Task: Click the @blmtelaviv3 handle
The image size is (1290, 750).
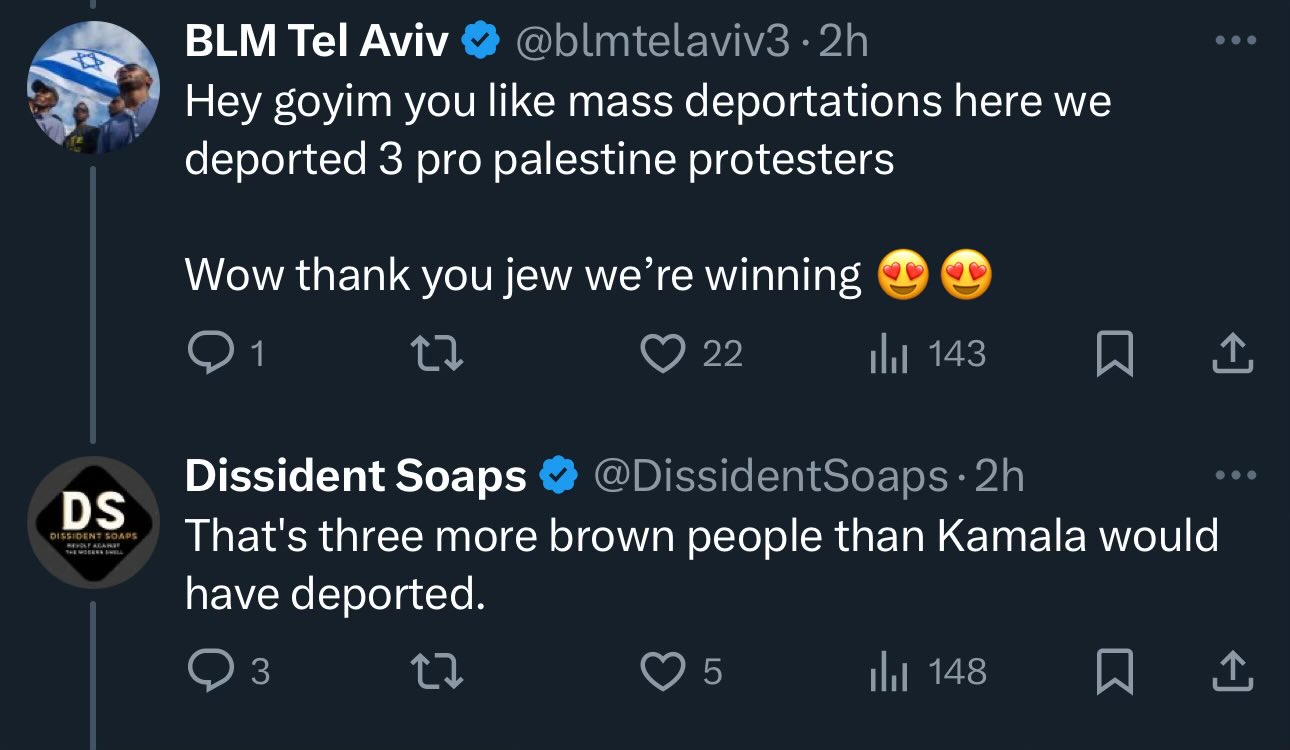Action: [652, 42]
